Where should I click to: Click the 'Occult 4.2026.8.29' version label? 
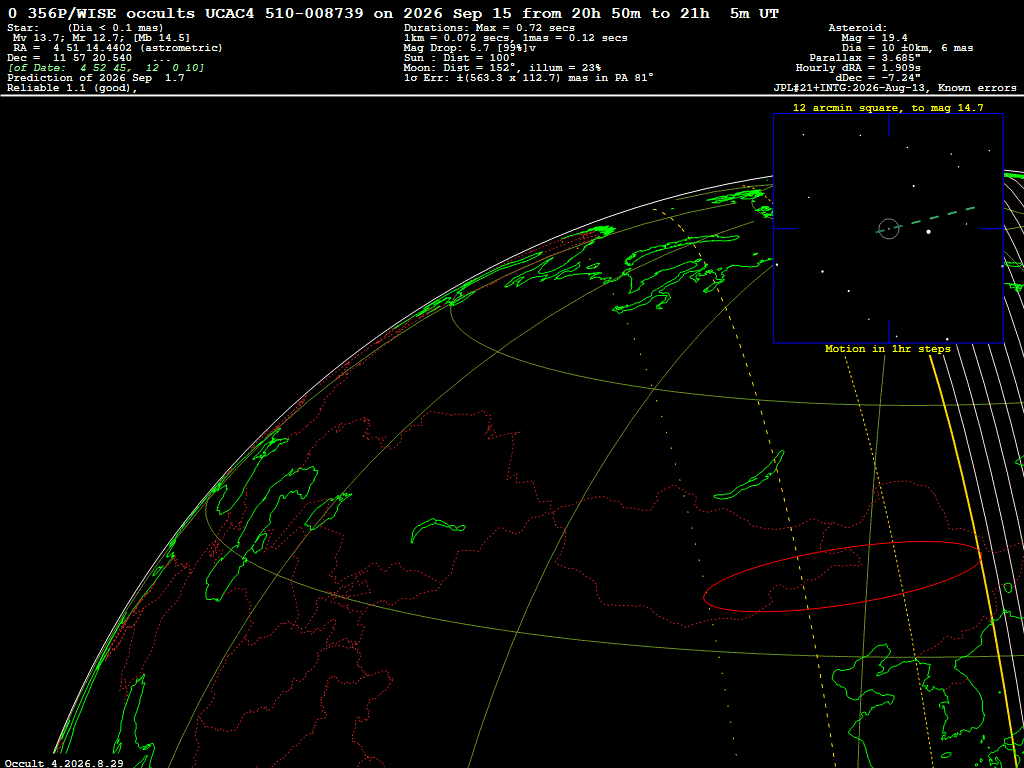click(65, 763)
